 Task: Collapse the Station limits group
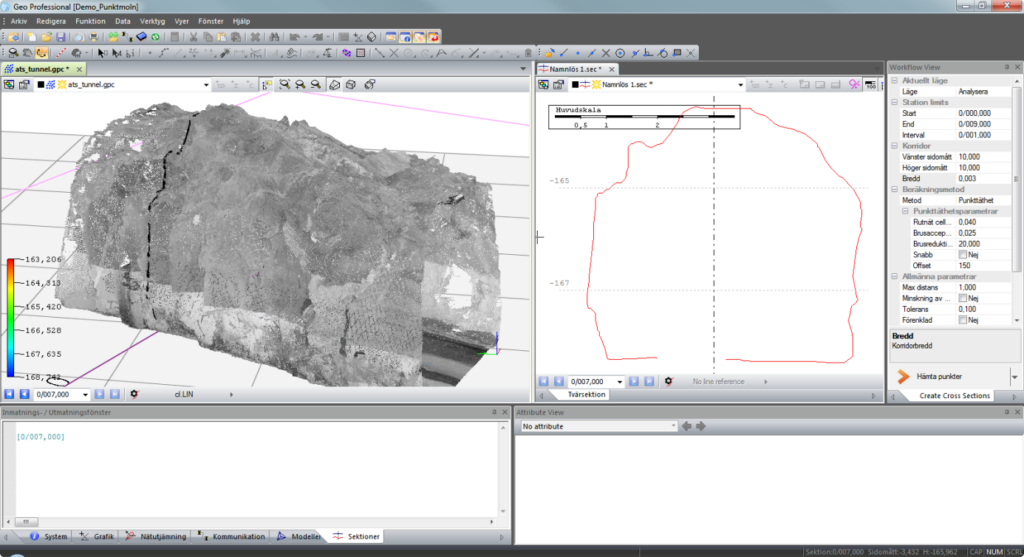895,102
